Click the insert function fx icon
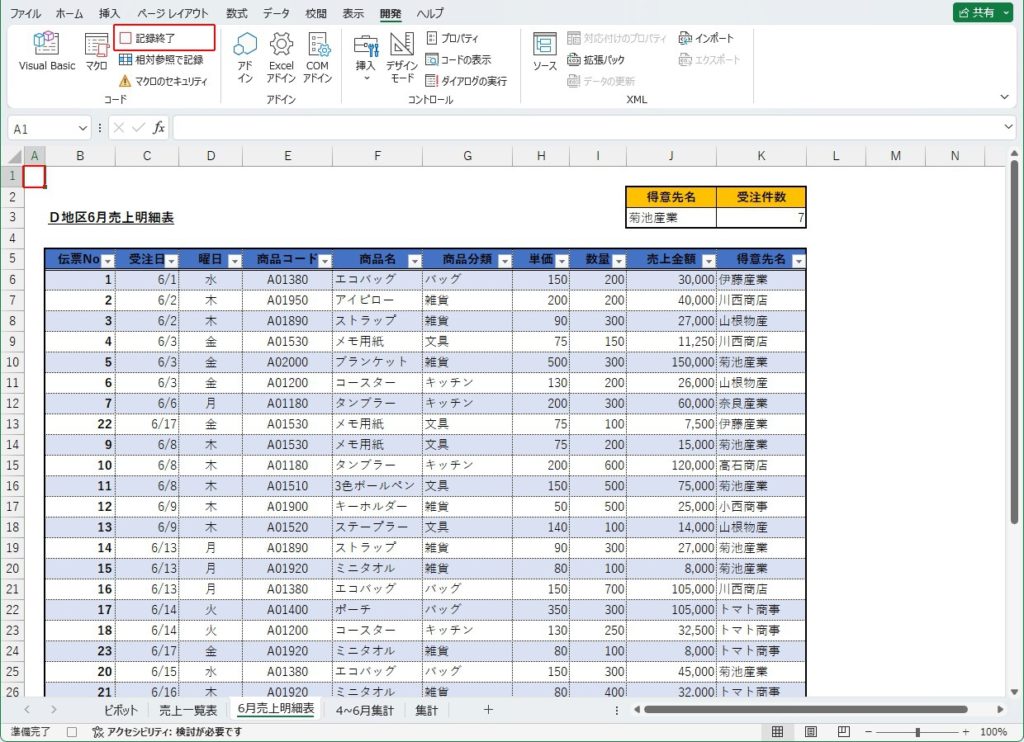Screen dimensions: 1024x742 pos(158,128)
